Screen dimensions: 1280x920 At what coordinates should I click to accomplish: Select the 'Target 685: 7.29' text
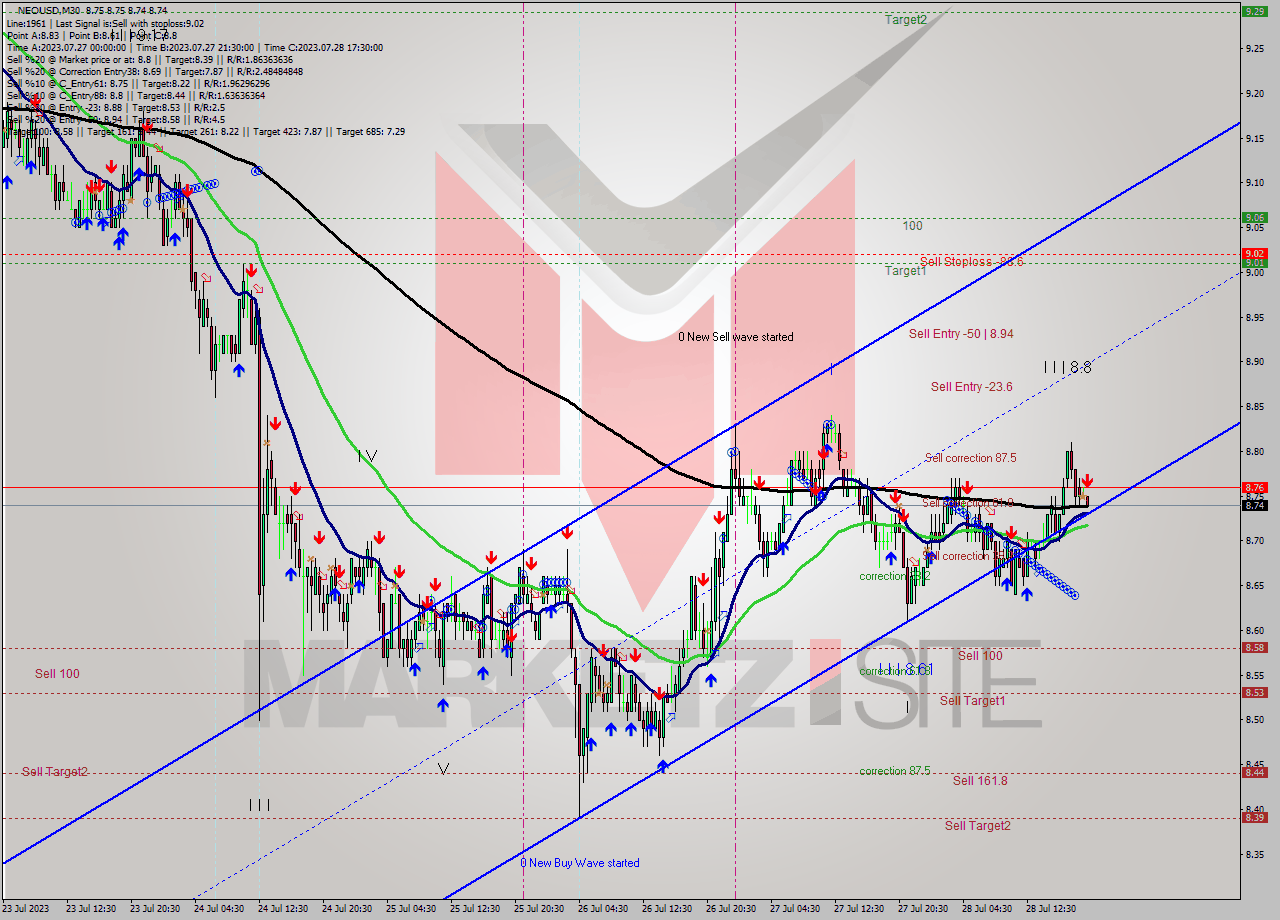[370, 131]
